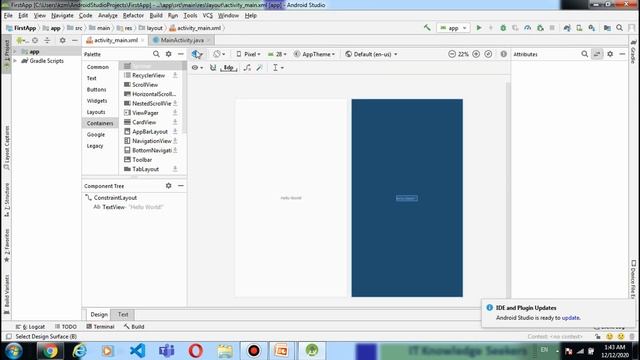Click the Make Project hammer icon
Viewport: 640px width, 360px height.
427,28
